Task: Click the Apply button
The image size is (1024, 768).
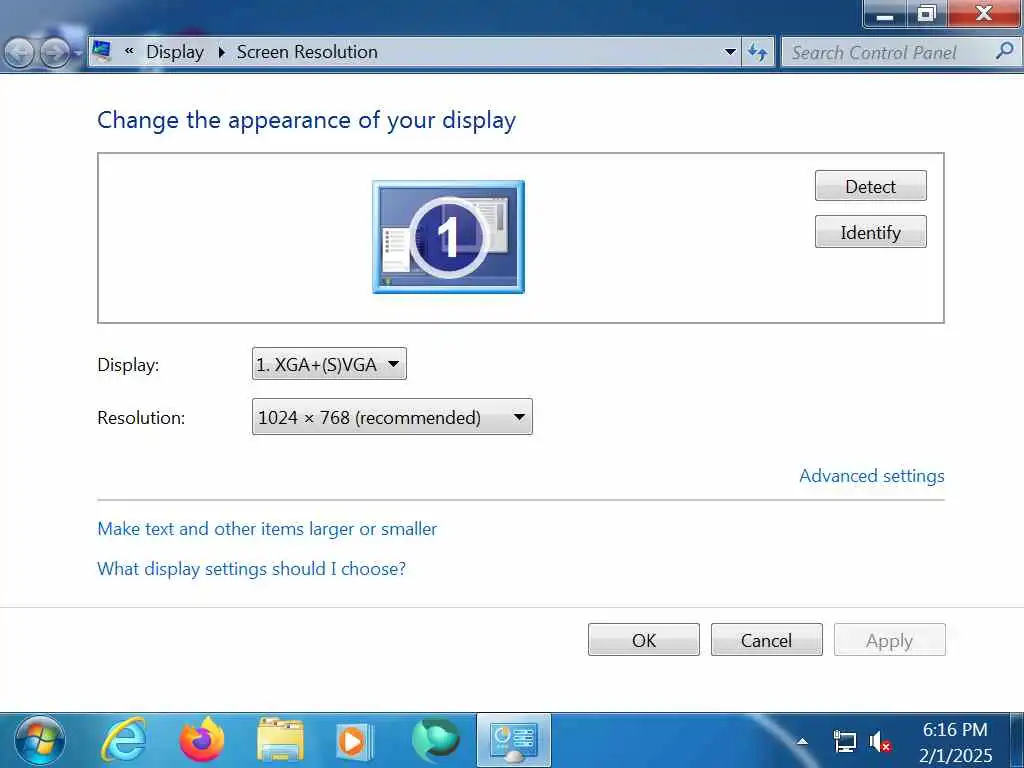Action: [889, 639]
